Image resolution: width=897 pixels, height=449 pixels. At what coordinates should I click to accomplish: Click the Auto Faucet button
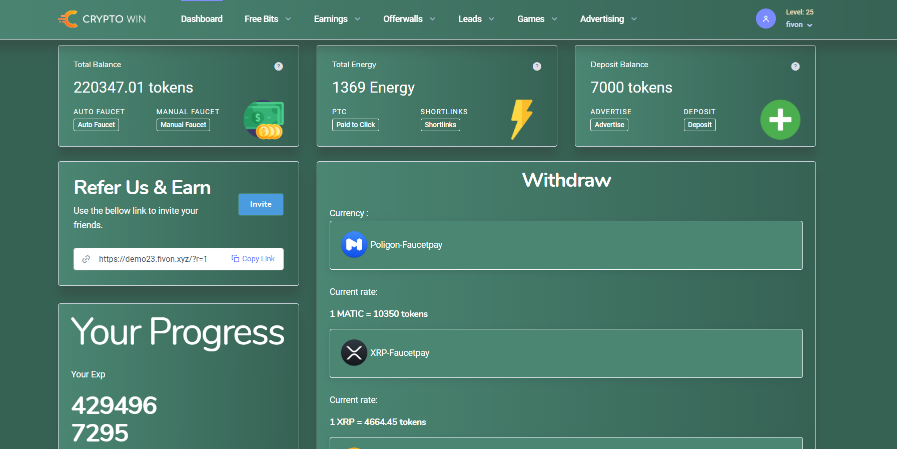pos(95,125)
